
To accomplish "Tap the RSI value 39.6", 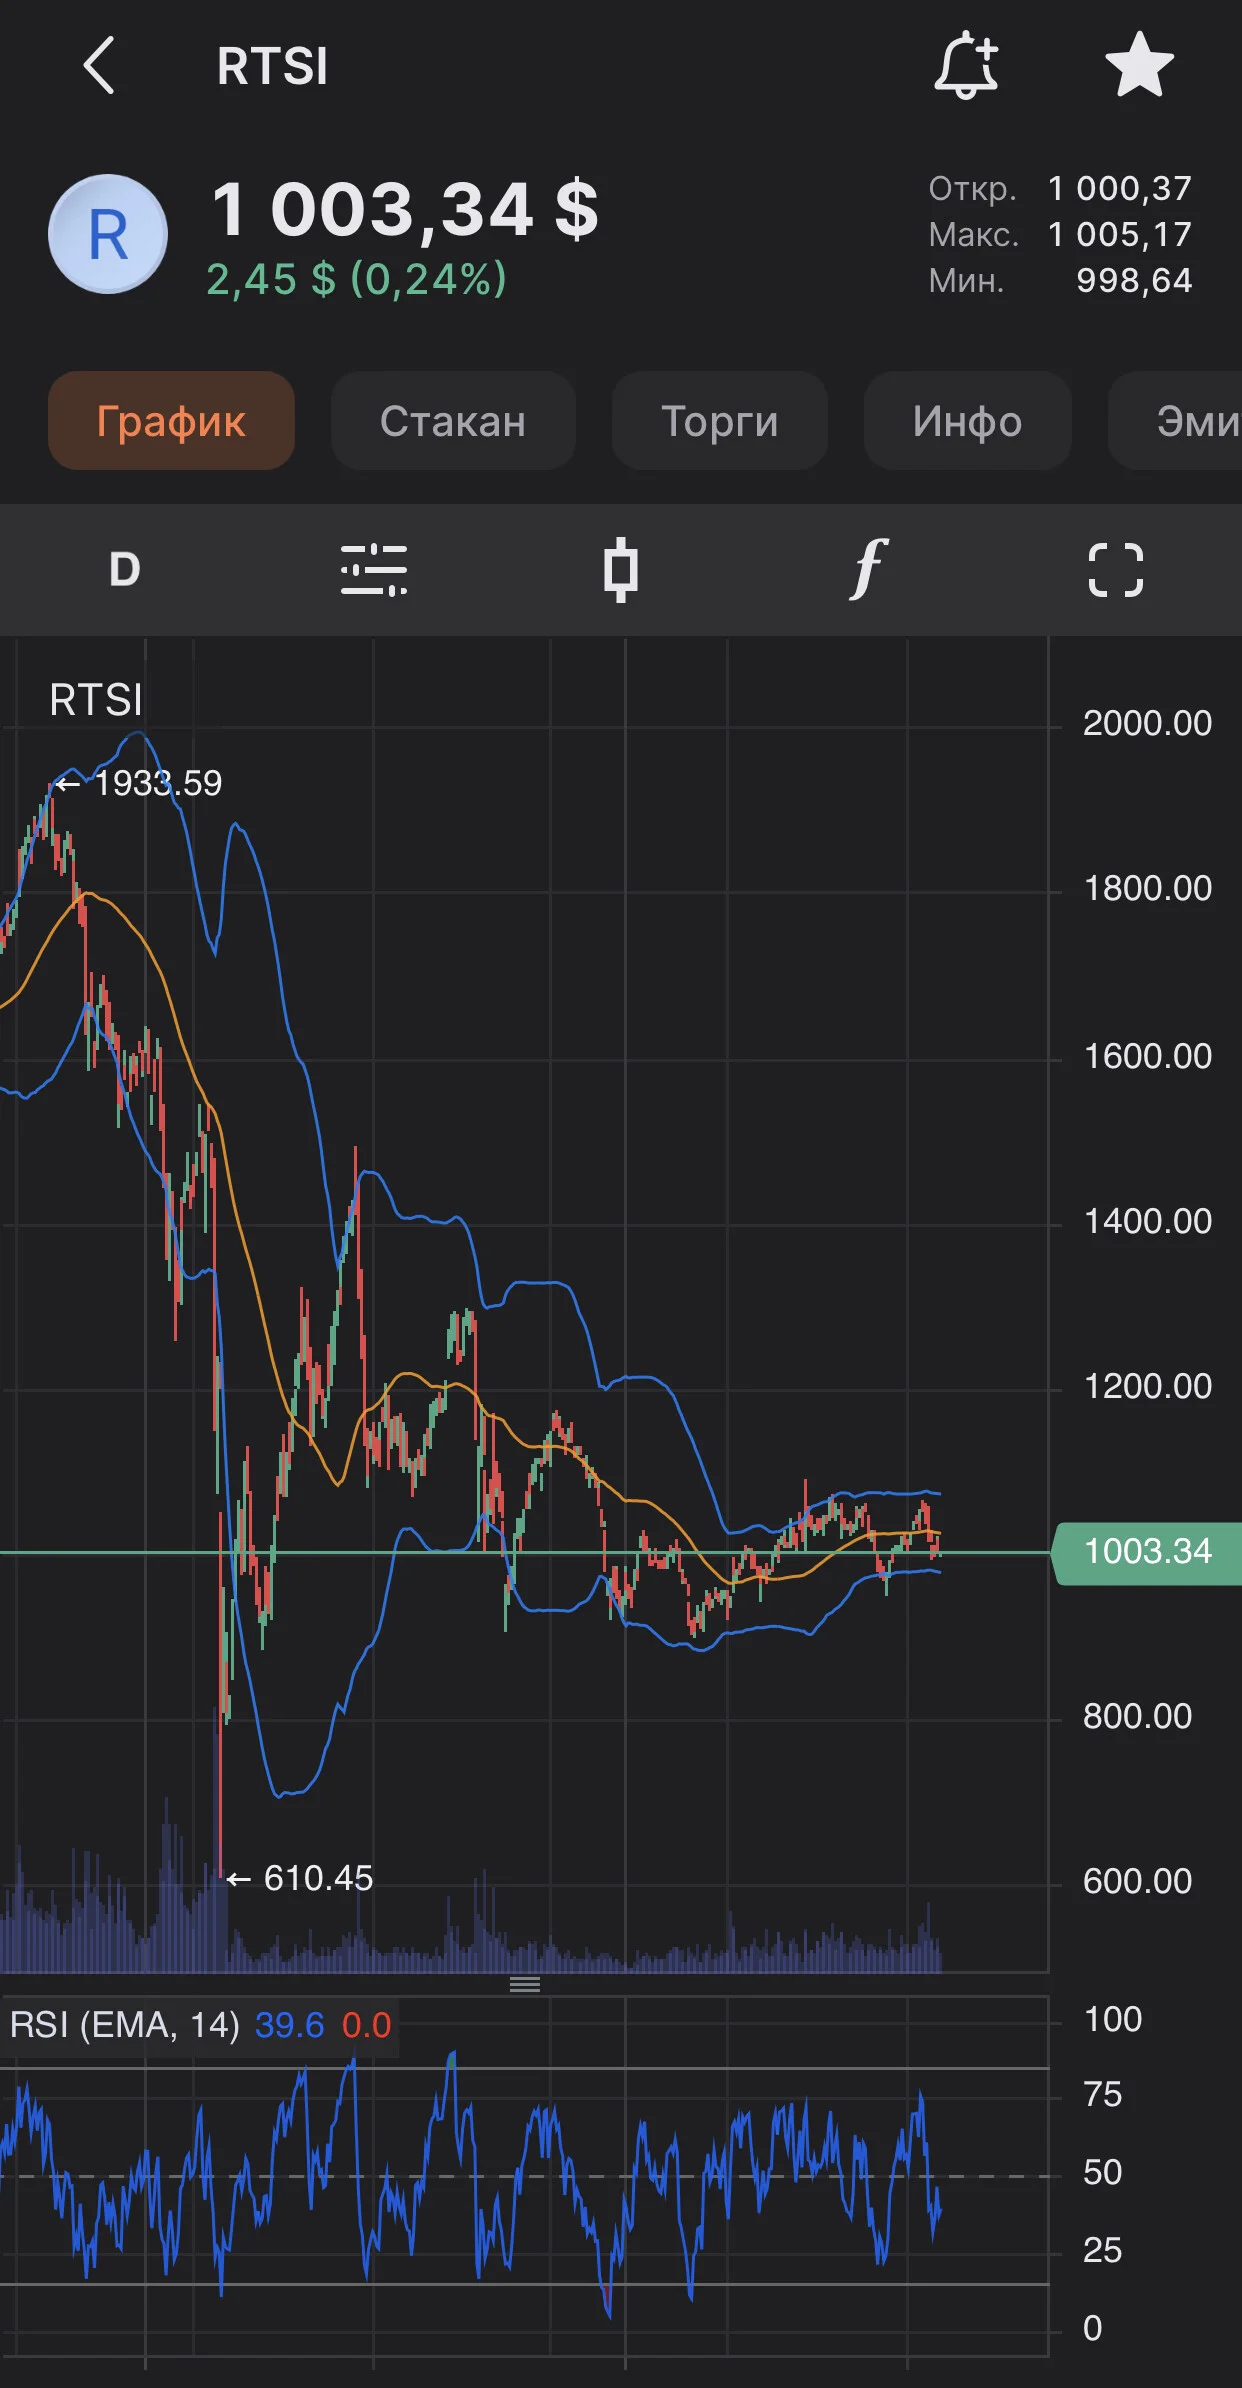I will pyautogui.click(x=290, y=2025).
